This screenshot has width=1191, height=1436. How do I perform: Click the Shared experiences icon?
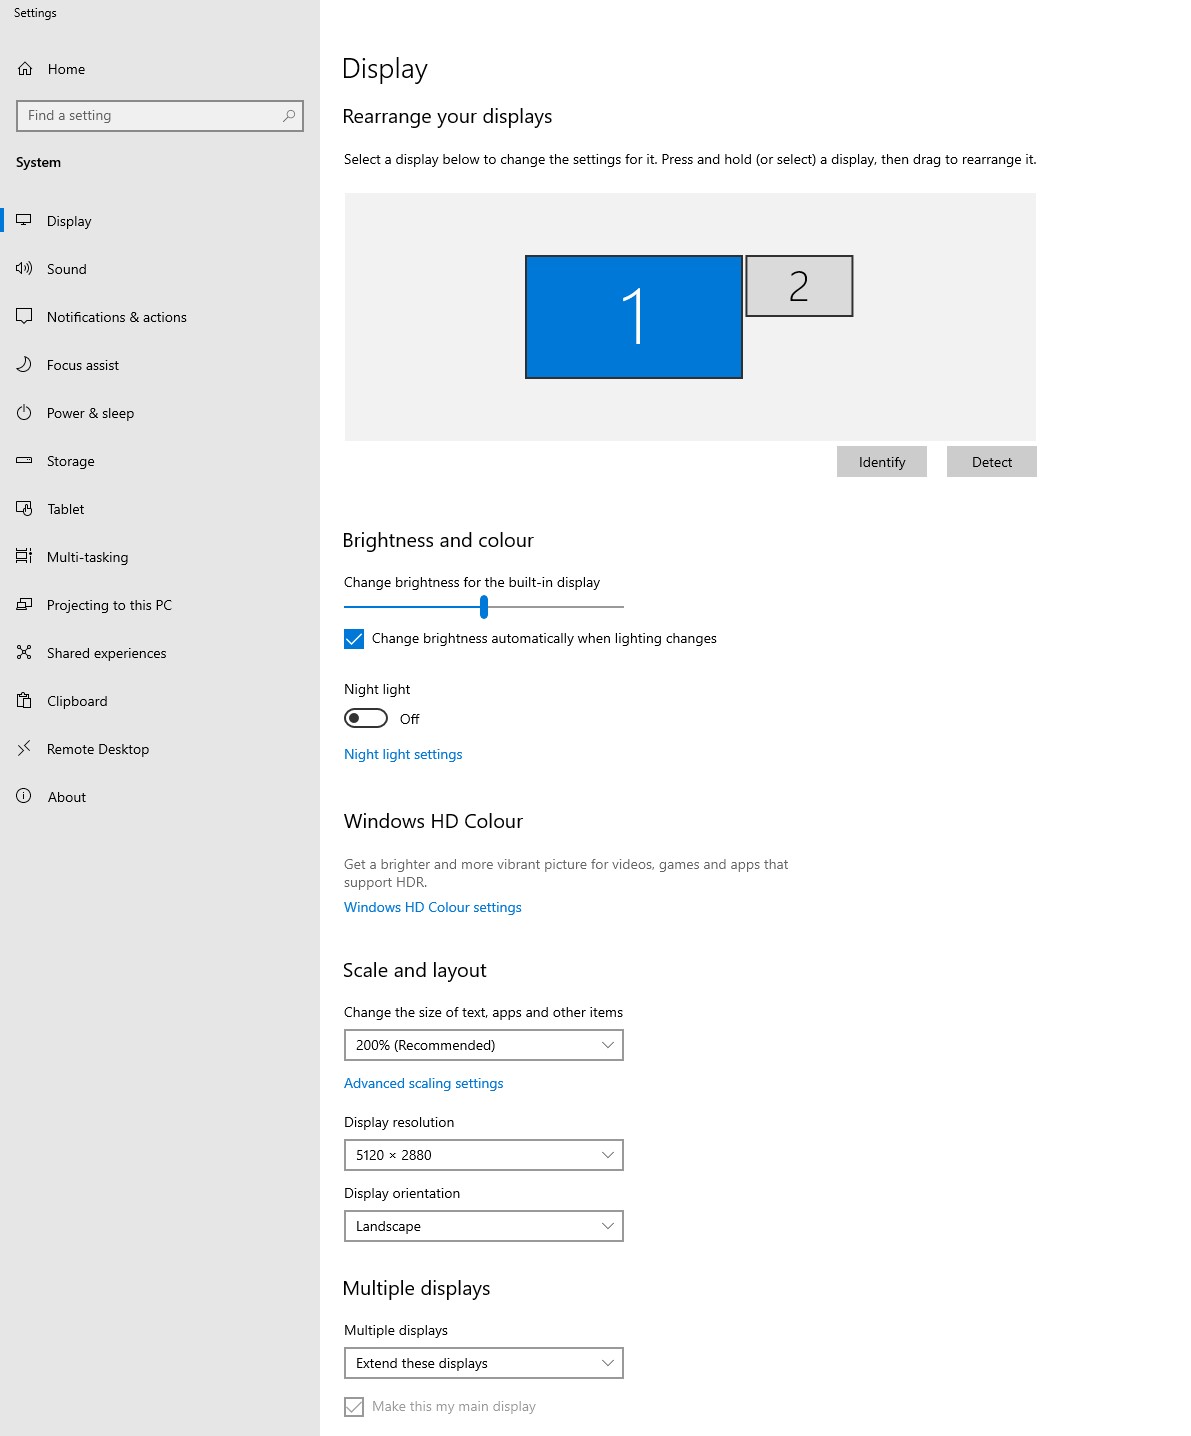click(24, 653)
